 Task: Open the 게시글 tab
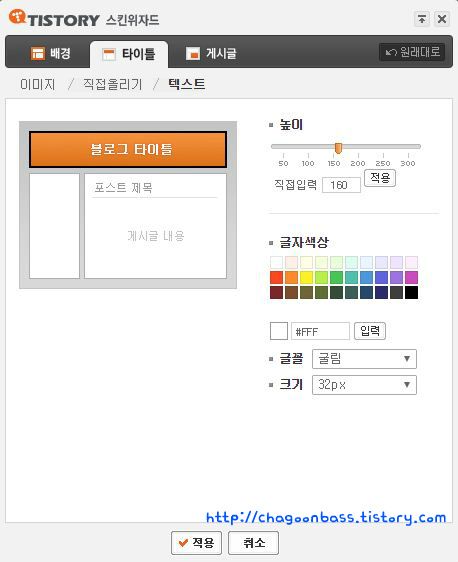(x=211, y=54)
